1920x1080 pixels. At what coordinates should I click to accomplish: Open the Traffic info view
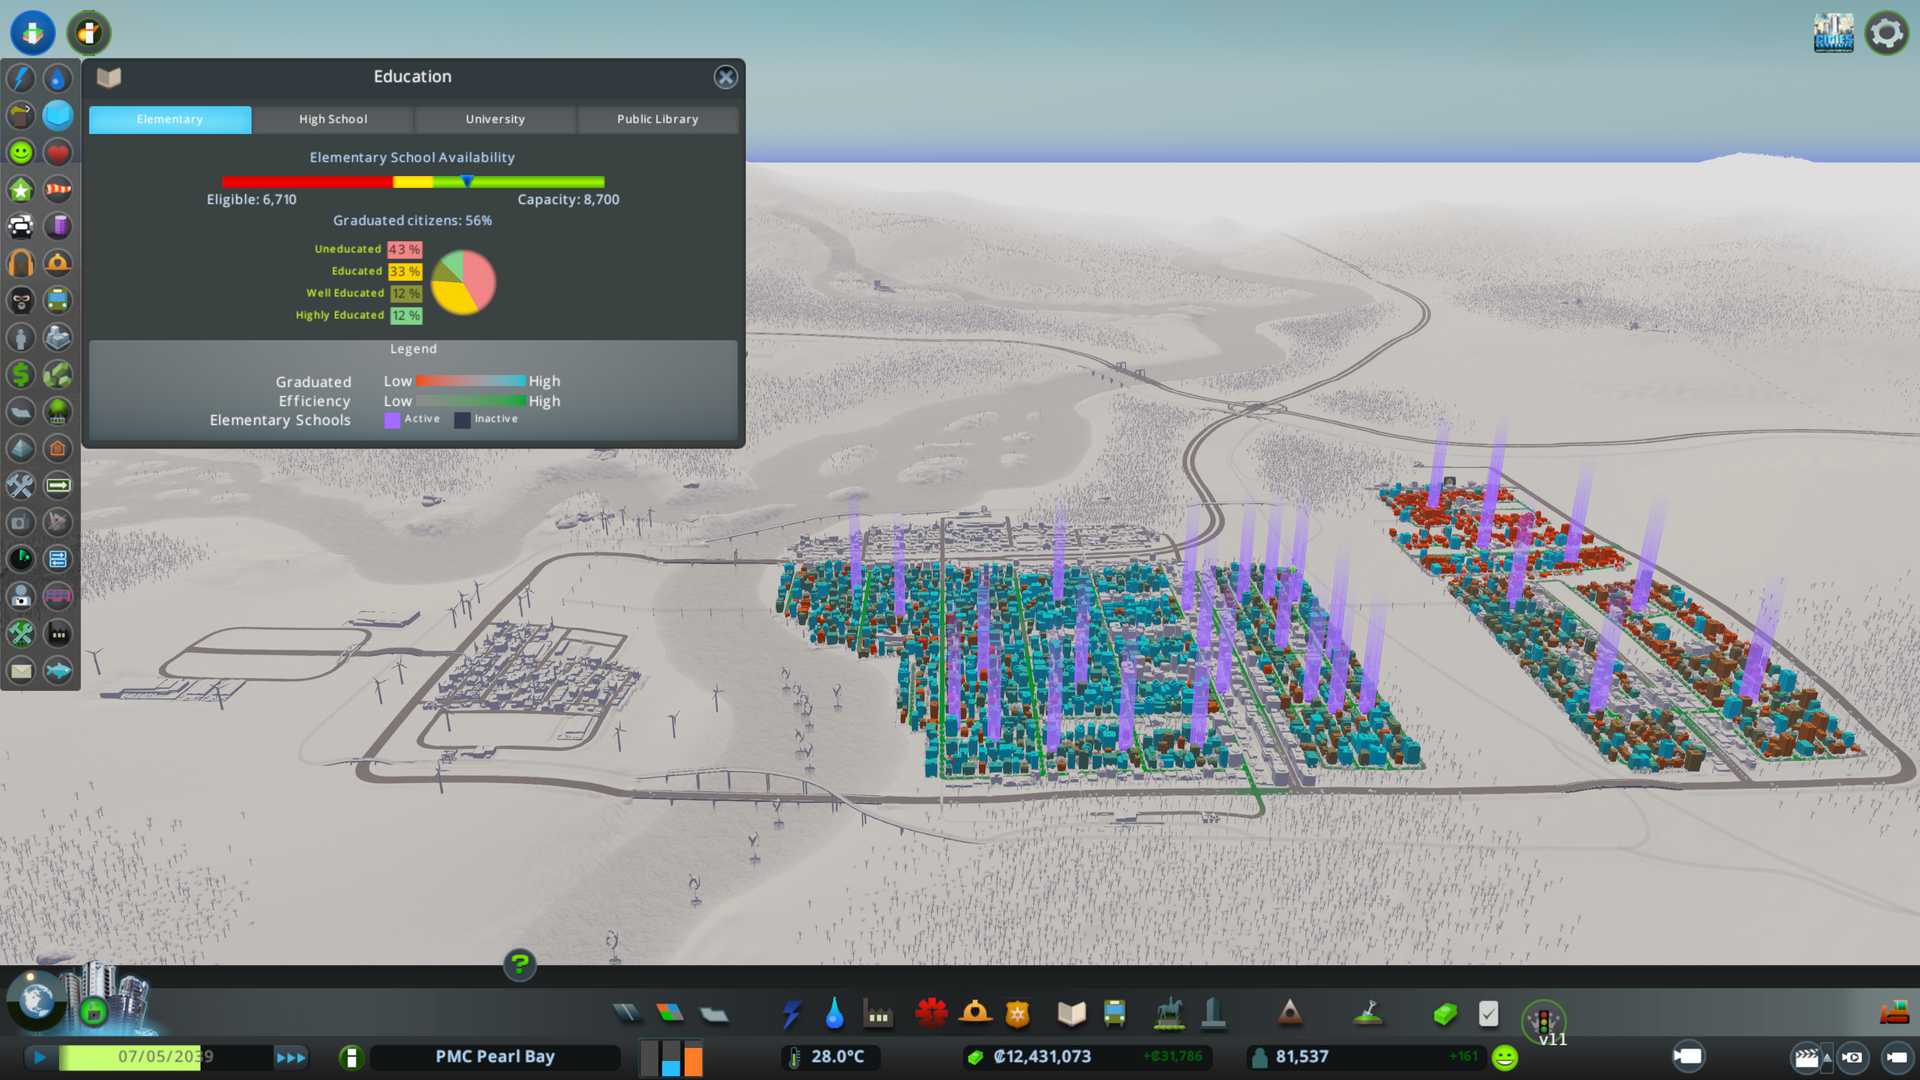coord(21,226)
